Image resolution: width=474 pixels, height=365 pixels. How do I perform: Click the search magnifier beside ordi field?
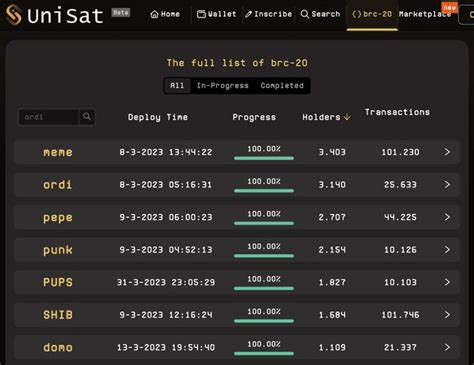87,117
